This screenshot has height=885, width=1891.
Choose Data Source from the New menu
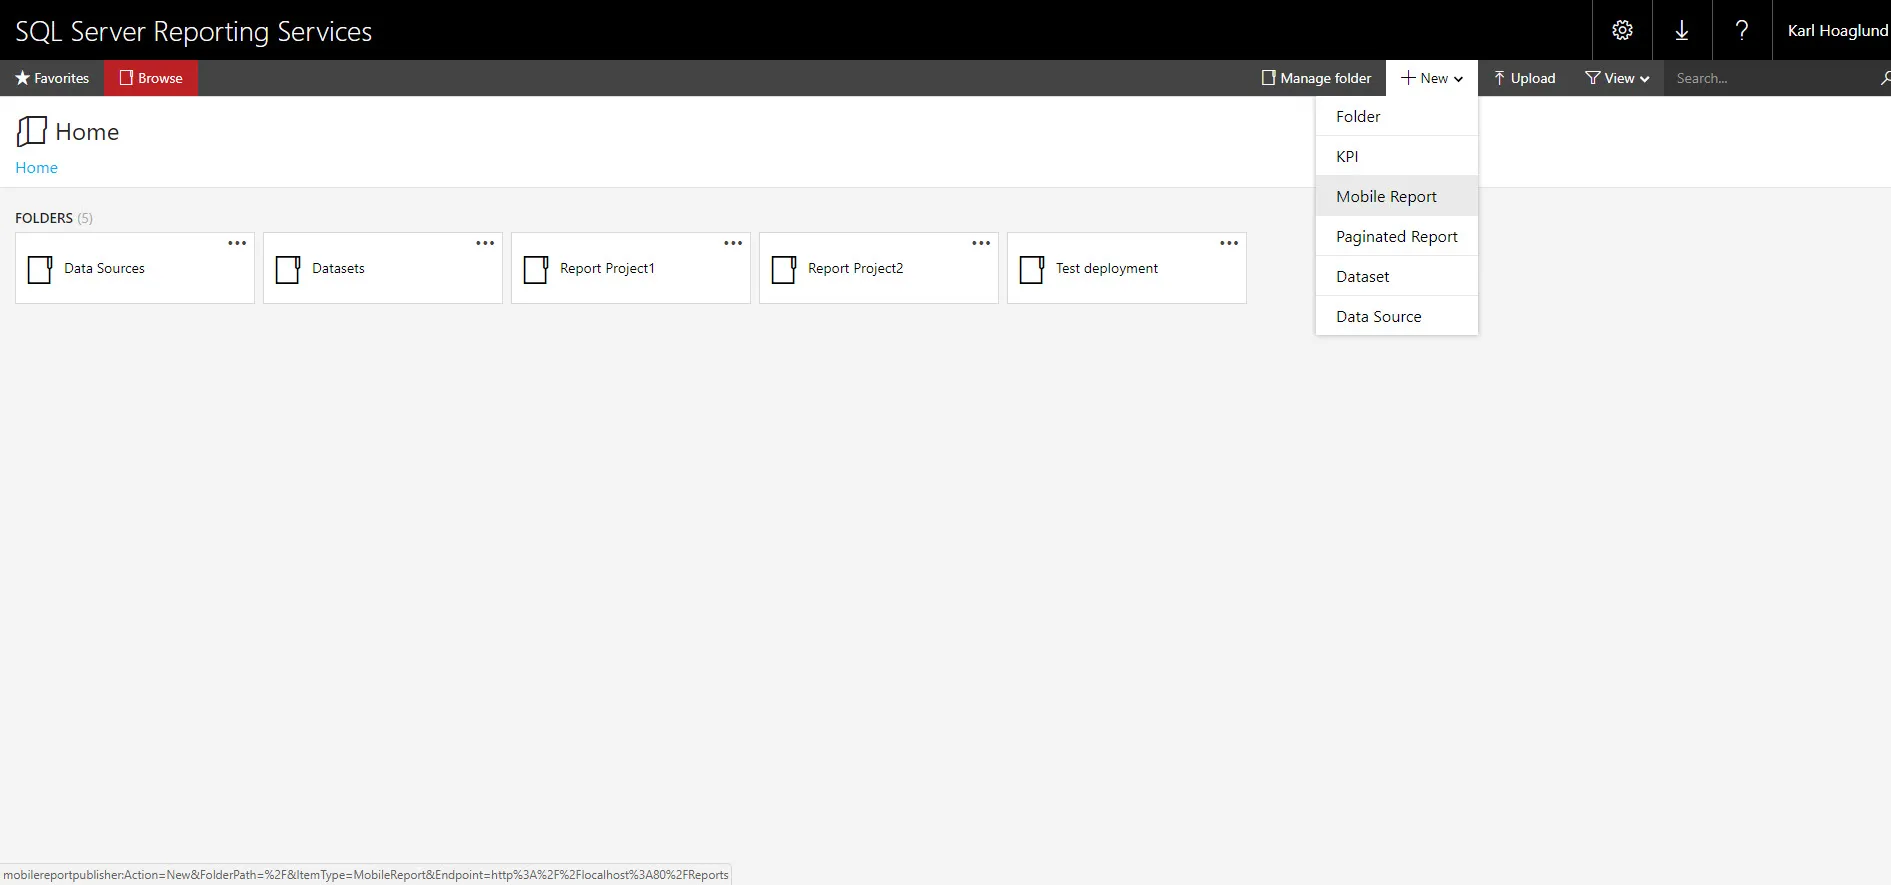(x=1397, y=316)
